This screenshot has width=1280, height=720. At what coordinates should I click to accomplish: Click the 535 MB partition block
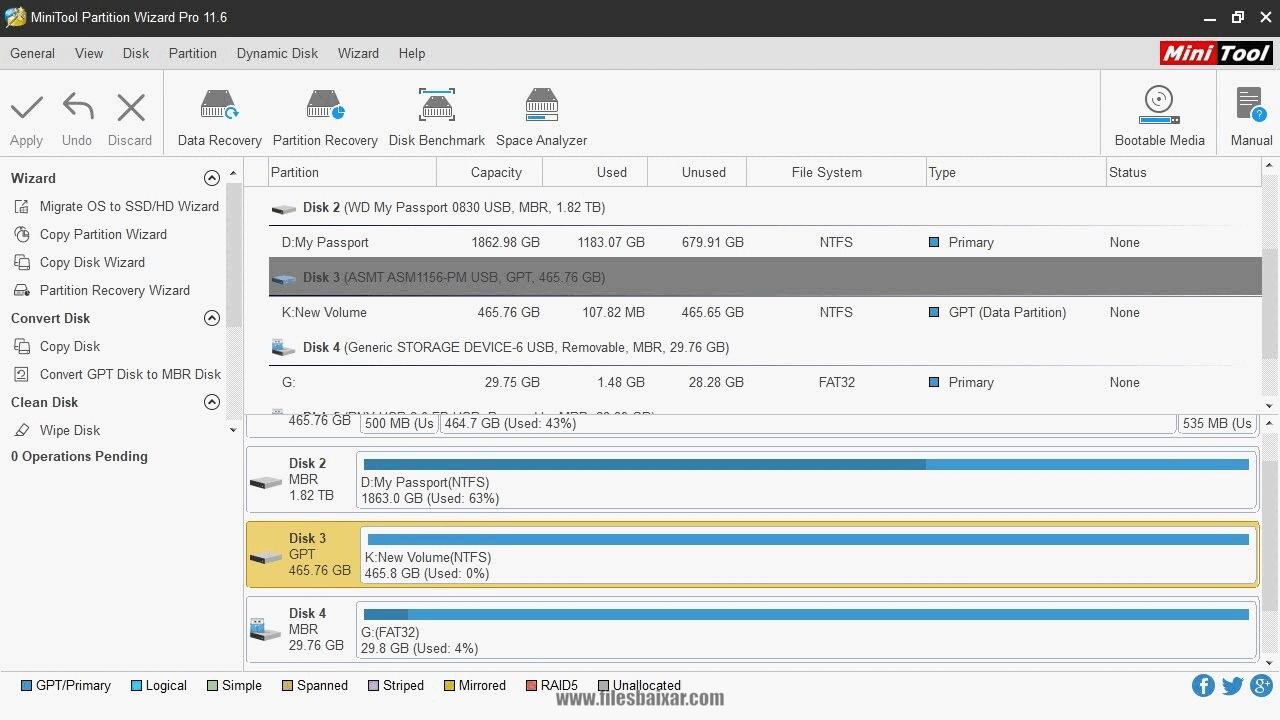tap(1217, 423)
